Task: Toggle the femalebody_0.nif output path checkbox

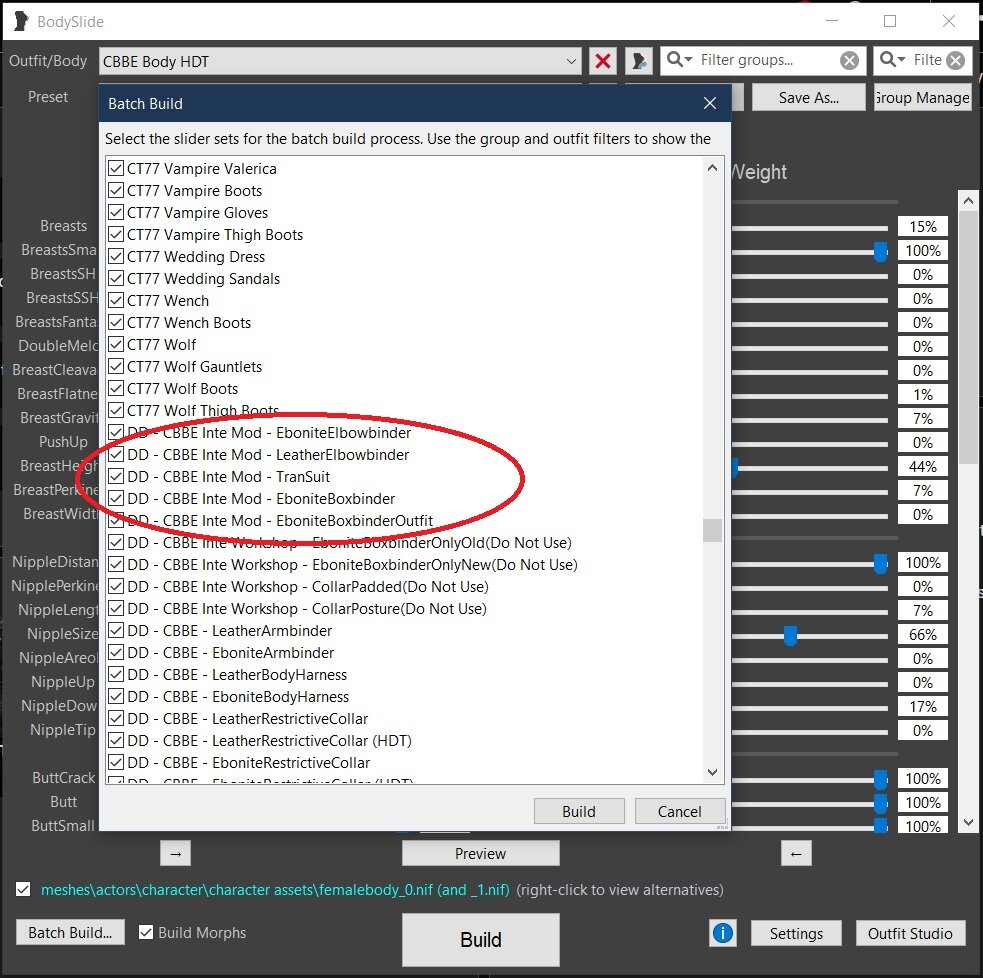Action: point(23,889)
